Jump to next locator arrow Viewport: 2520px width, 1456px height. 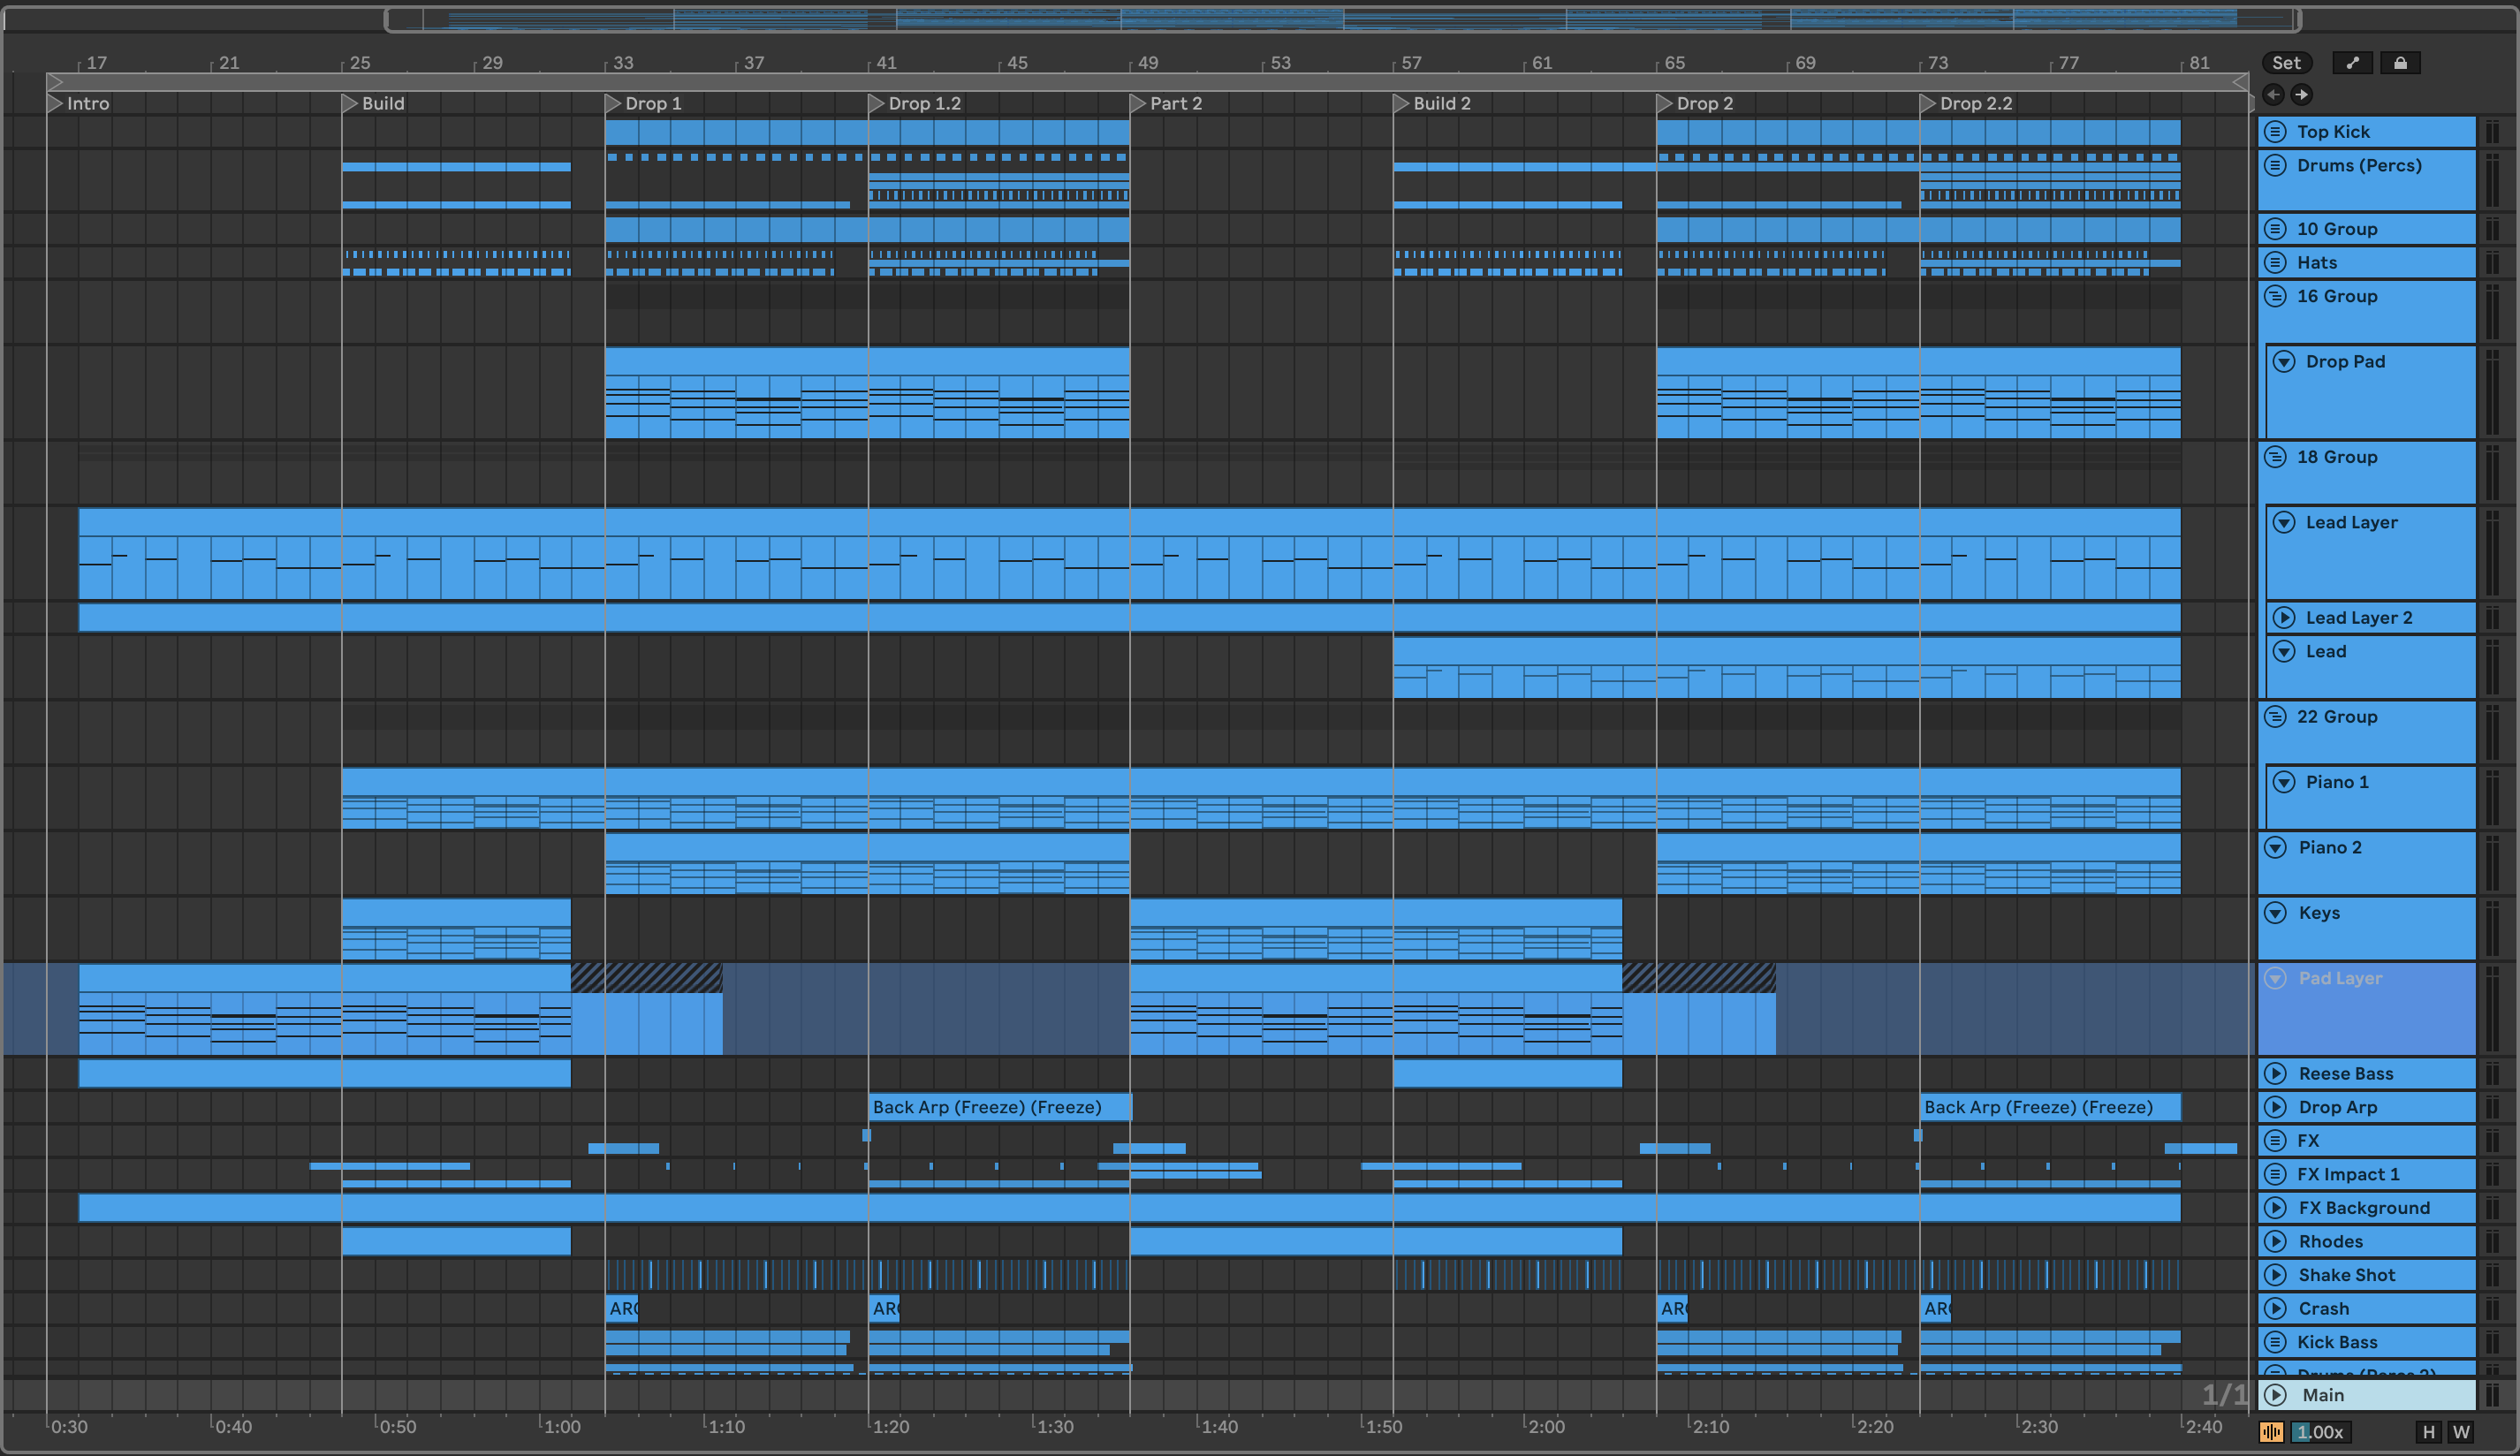click(x=2301, y=95)
